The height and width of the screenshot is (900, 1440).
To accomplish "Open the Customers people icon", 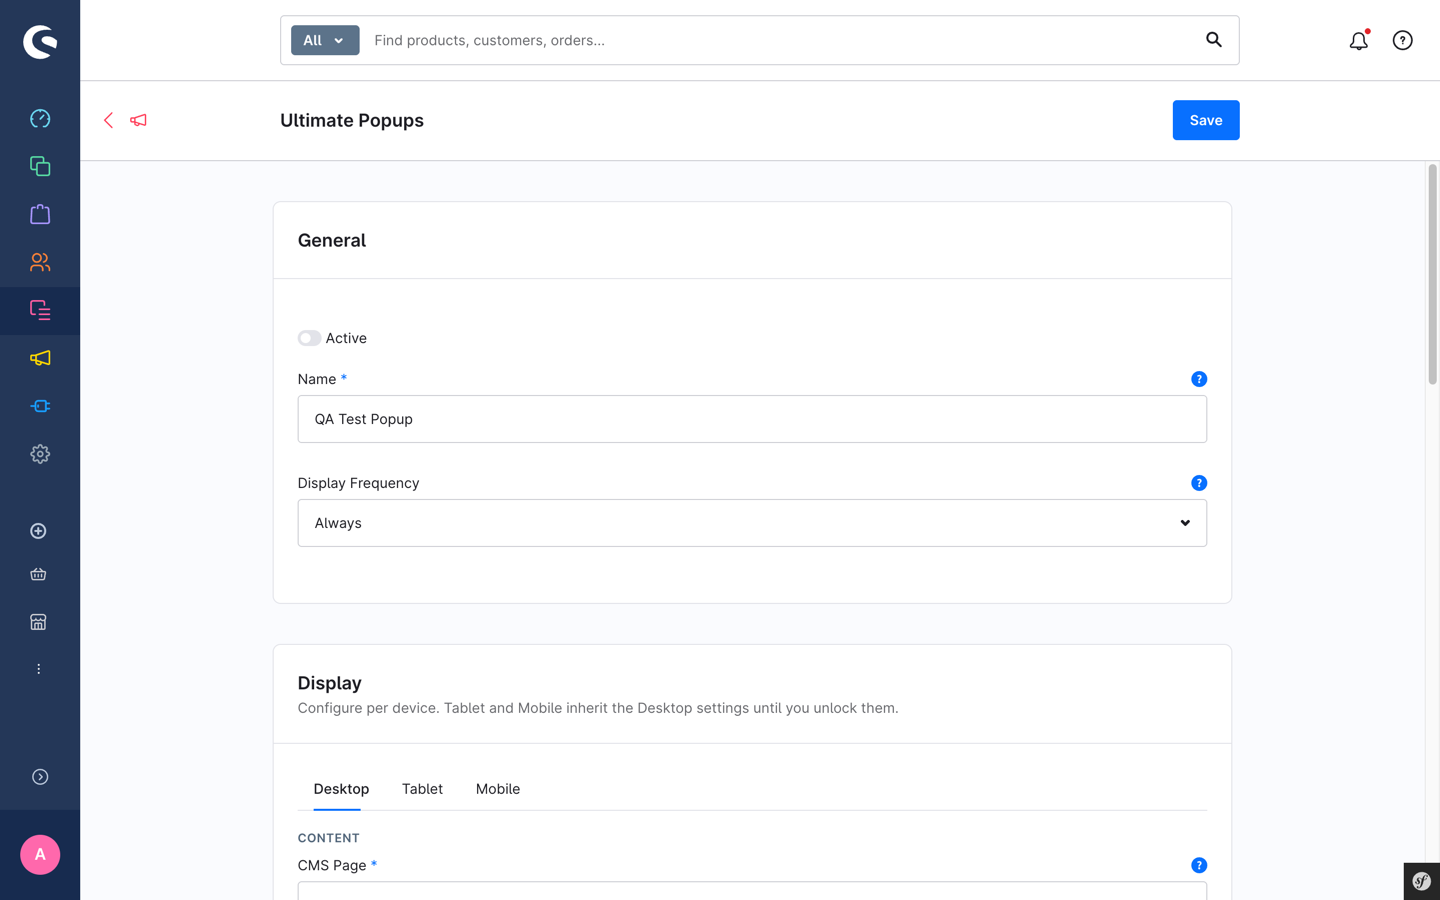I will click(40, 262).
